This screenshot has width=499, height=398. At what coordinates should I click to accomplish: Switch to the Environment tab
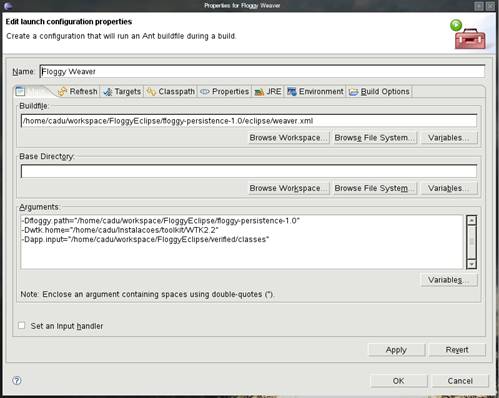[x=315, y=91]
